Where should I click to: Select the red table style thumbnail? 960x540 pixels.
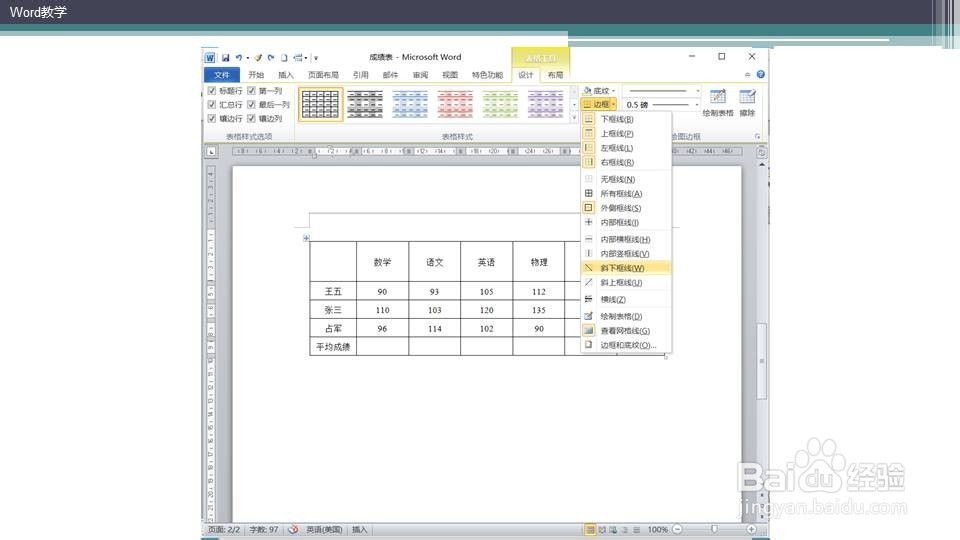tap(455, 104)
